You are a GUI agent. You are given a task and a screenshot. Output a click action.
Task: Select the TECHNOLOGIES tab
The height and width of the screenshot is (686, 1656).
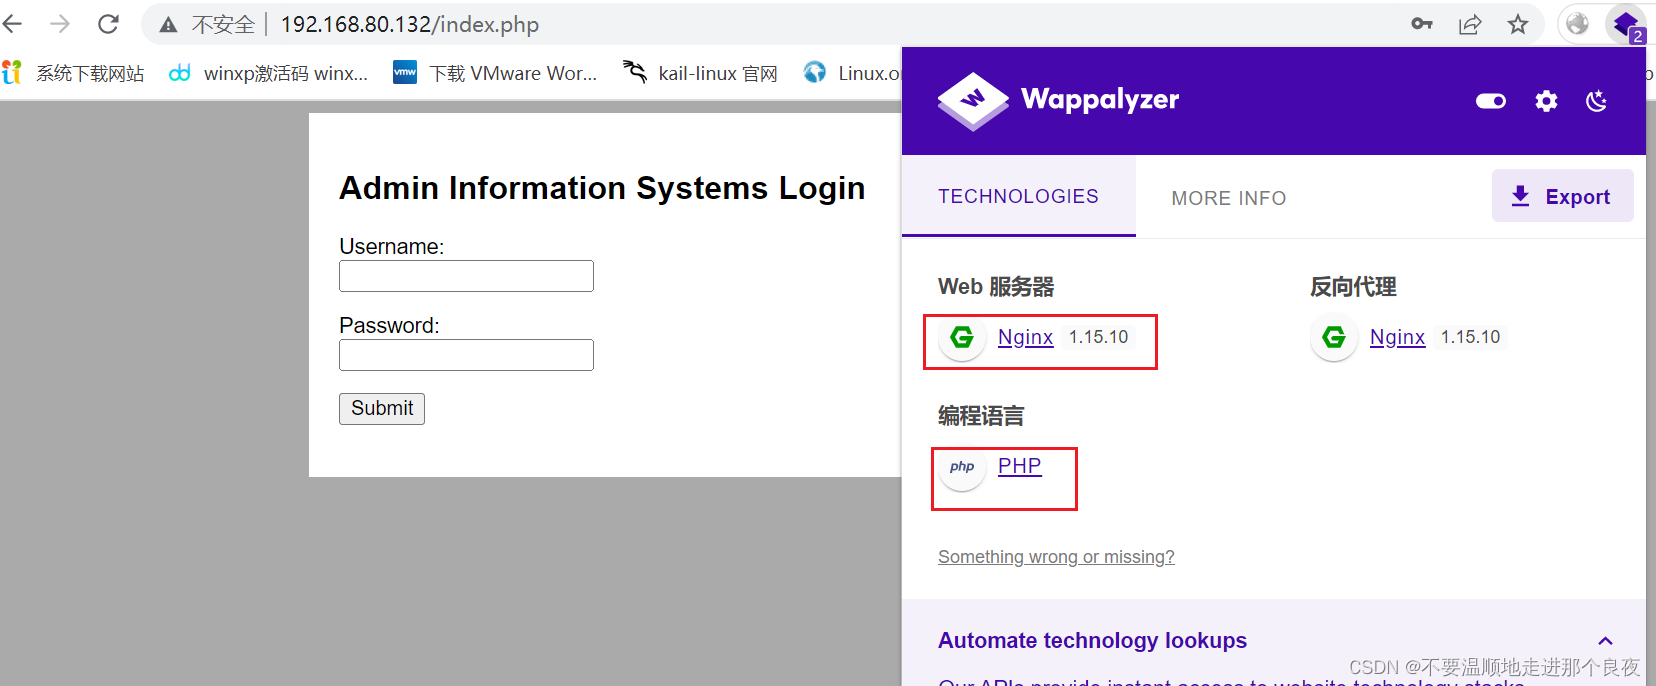click(1018, 196)
